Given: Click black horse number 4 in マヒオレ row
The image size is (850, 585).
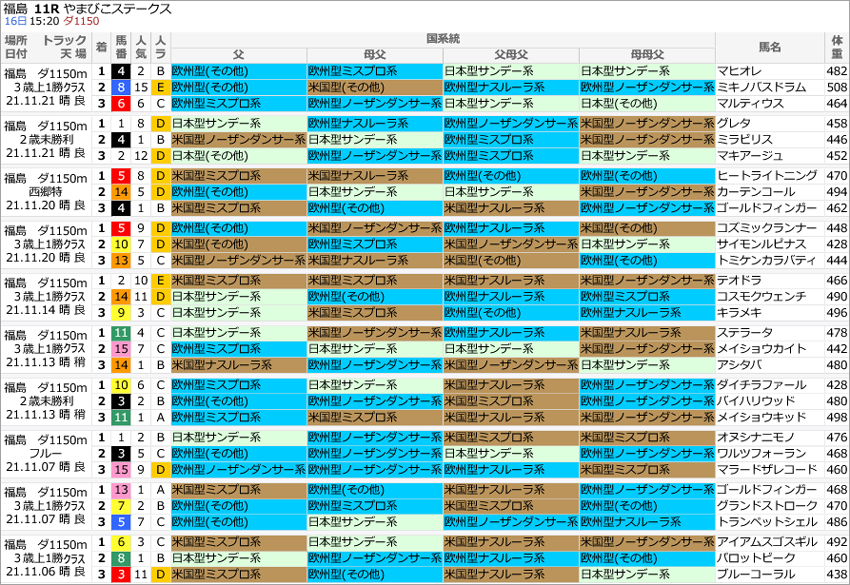Looking at the screenshot, I should (121, 71).
